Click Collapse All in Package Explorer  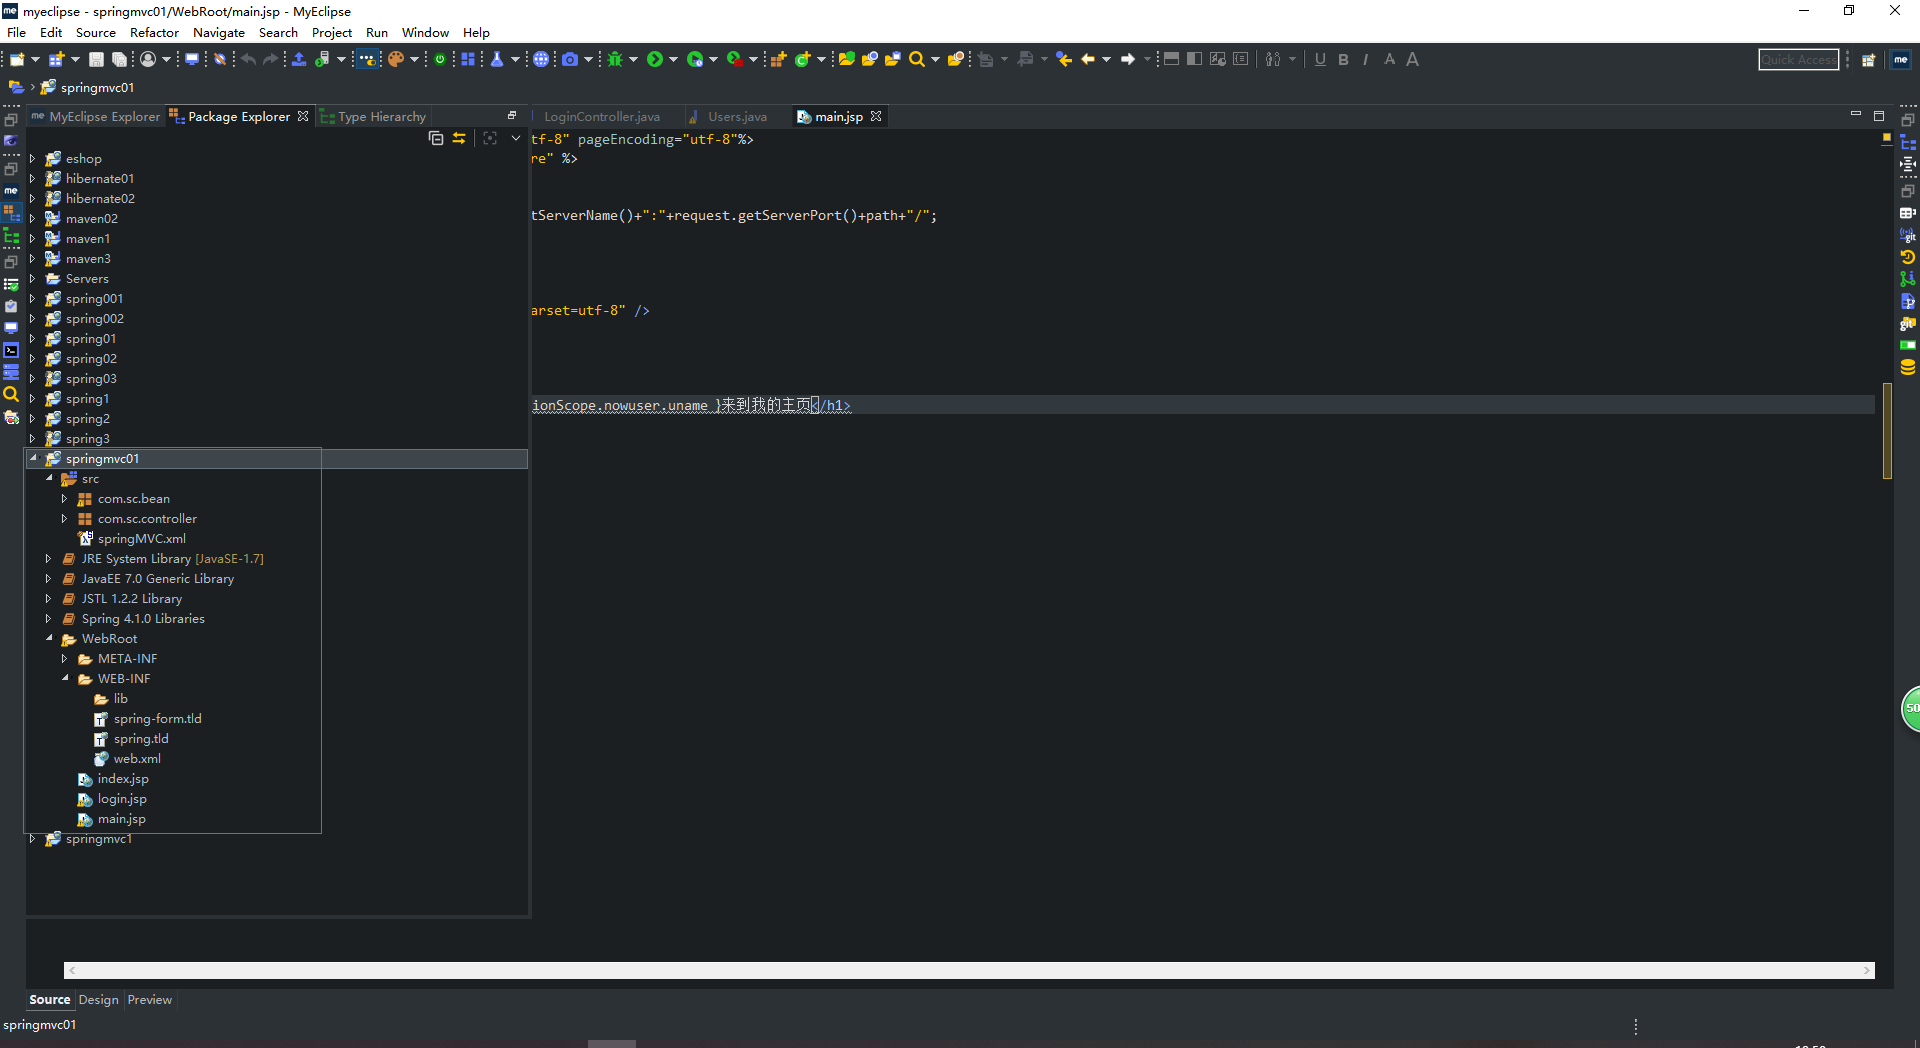[x=436, y=138]
